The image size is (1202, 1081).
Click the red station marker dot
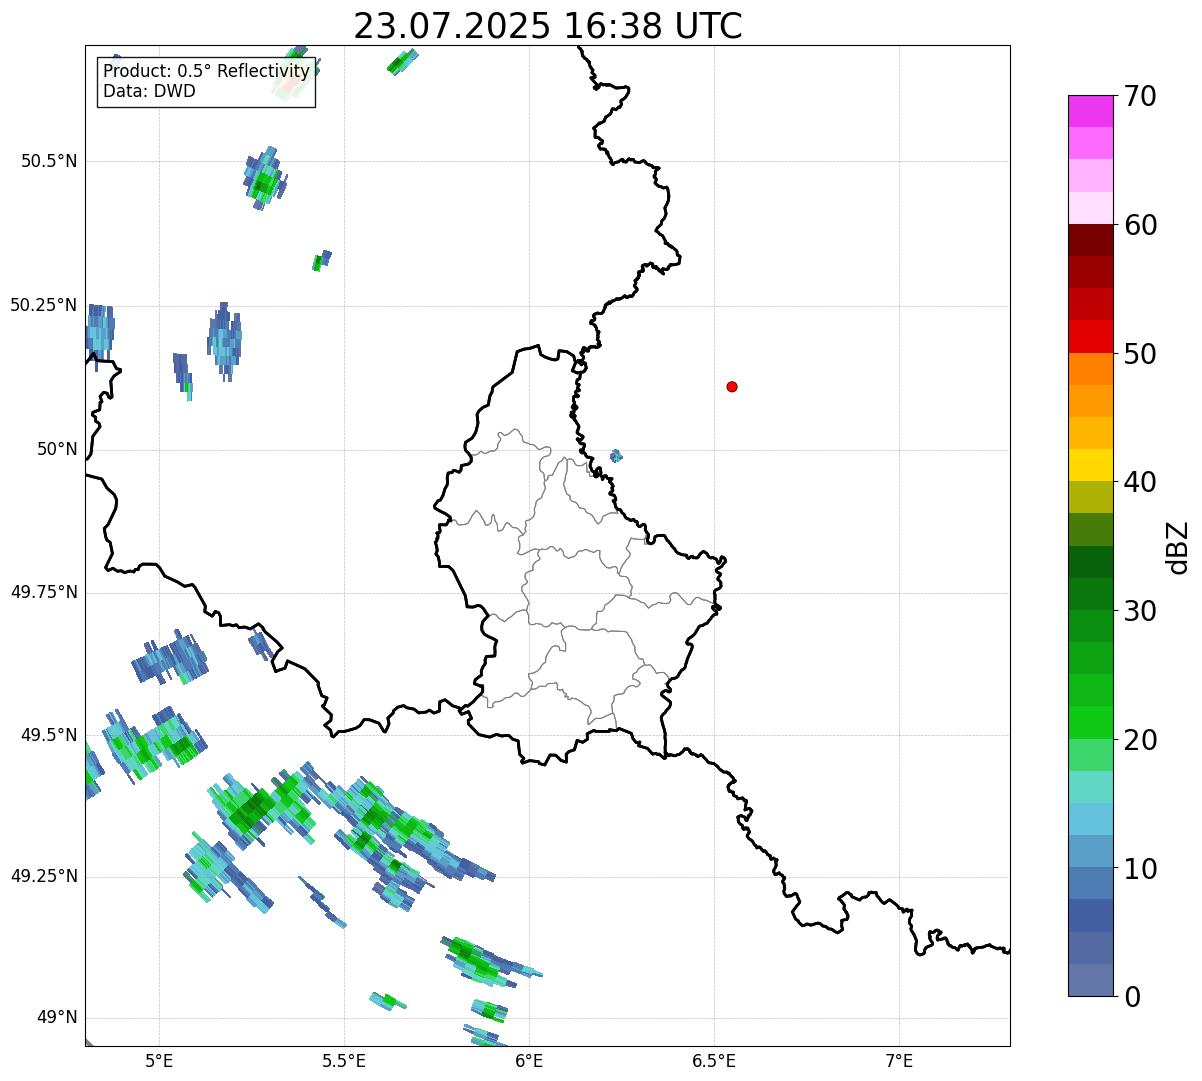pos(732,386)
